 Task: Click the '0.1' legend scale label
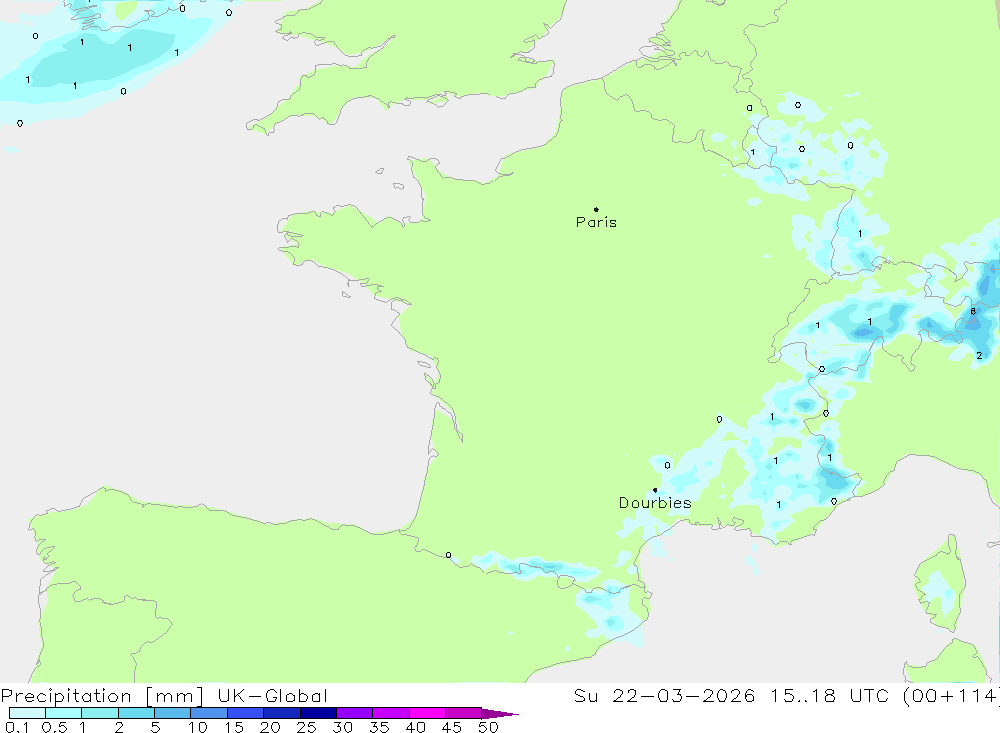(x=17, y=727)
